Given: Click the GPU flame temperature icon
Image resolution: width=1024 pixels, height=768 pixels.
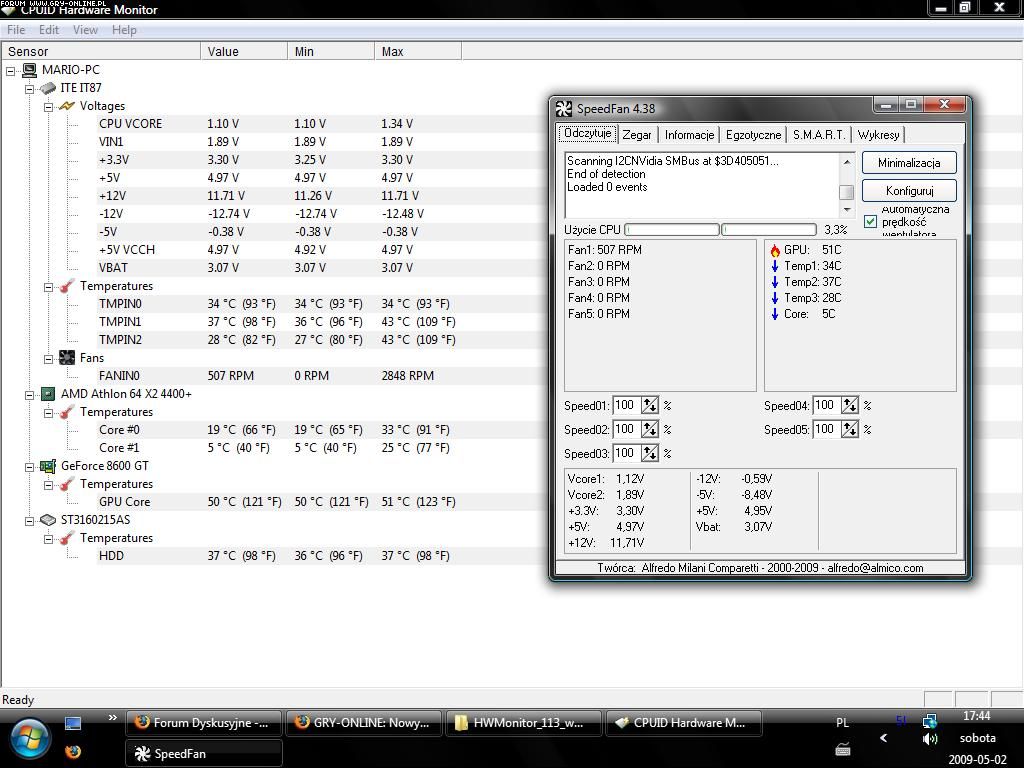Looking at the screenshot, I should (x=775, y=251).
